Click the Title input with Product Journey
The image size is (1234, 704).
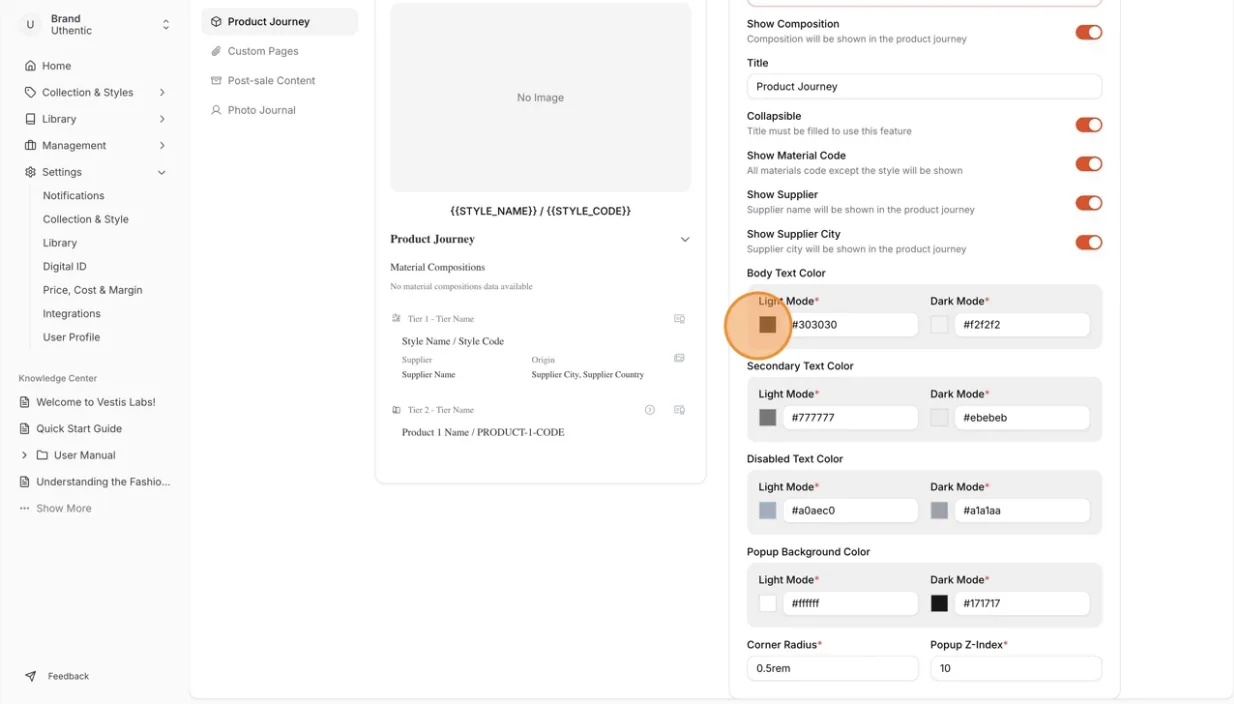point(924,86)
